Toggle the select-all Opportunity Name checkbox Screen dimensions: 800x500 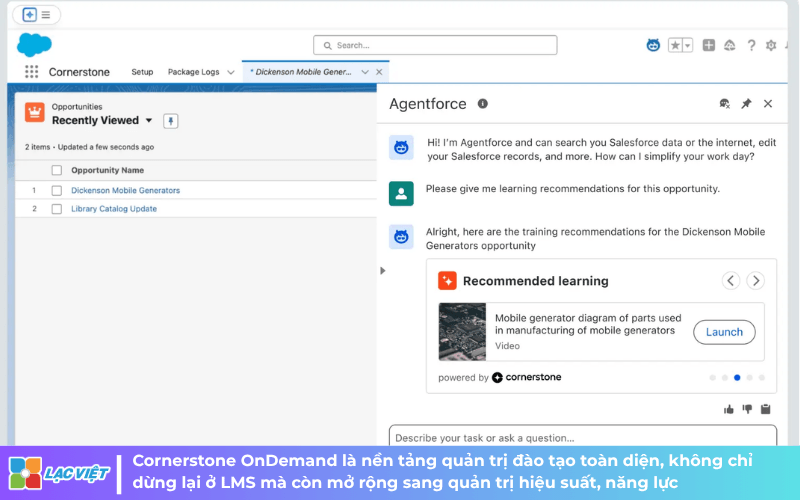[x=57, y=170]
